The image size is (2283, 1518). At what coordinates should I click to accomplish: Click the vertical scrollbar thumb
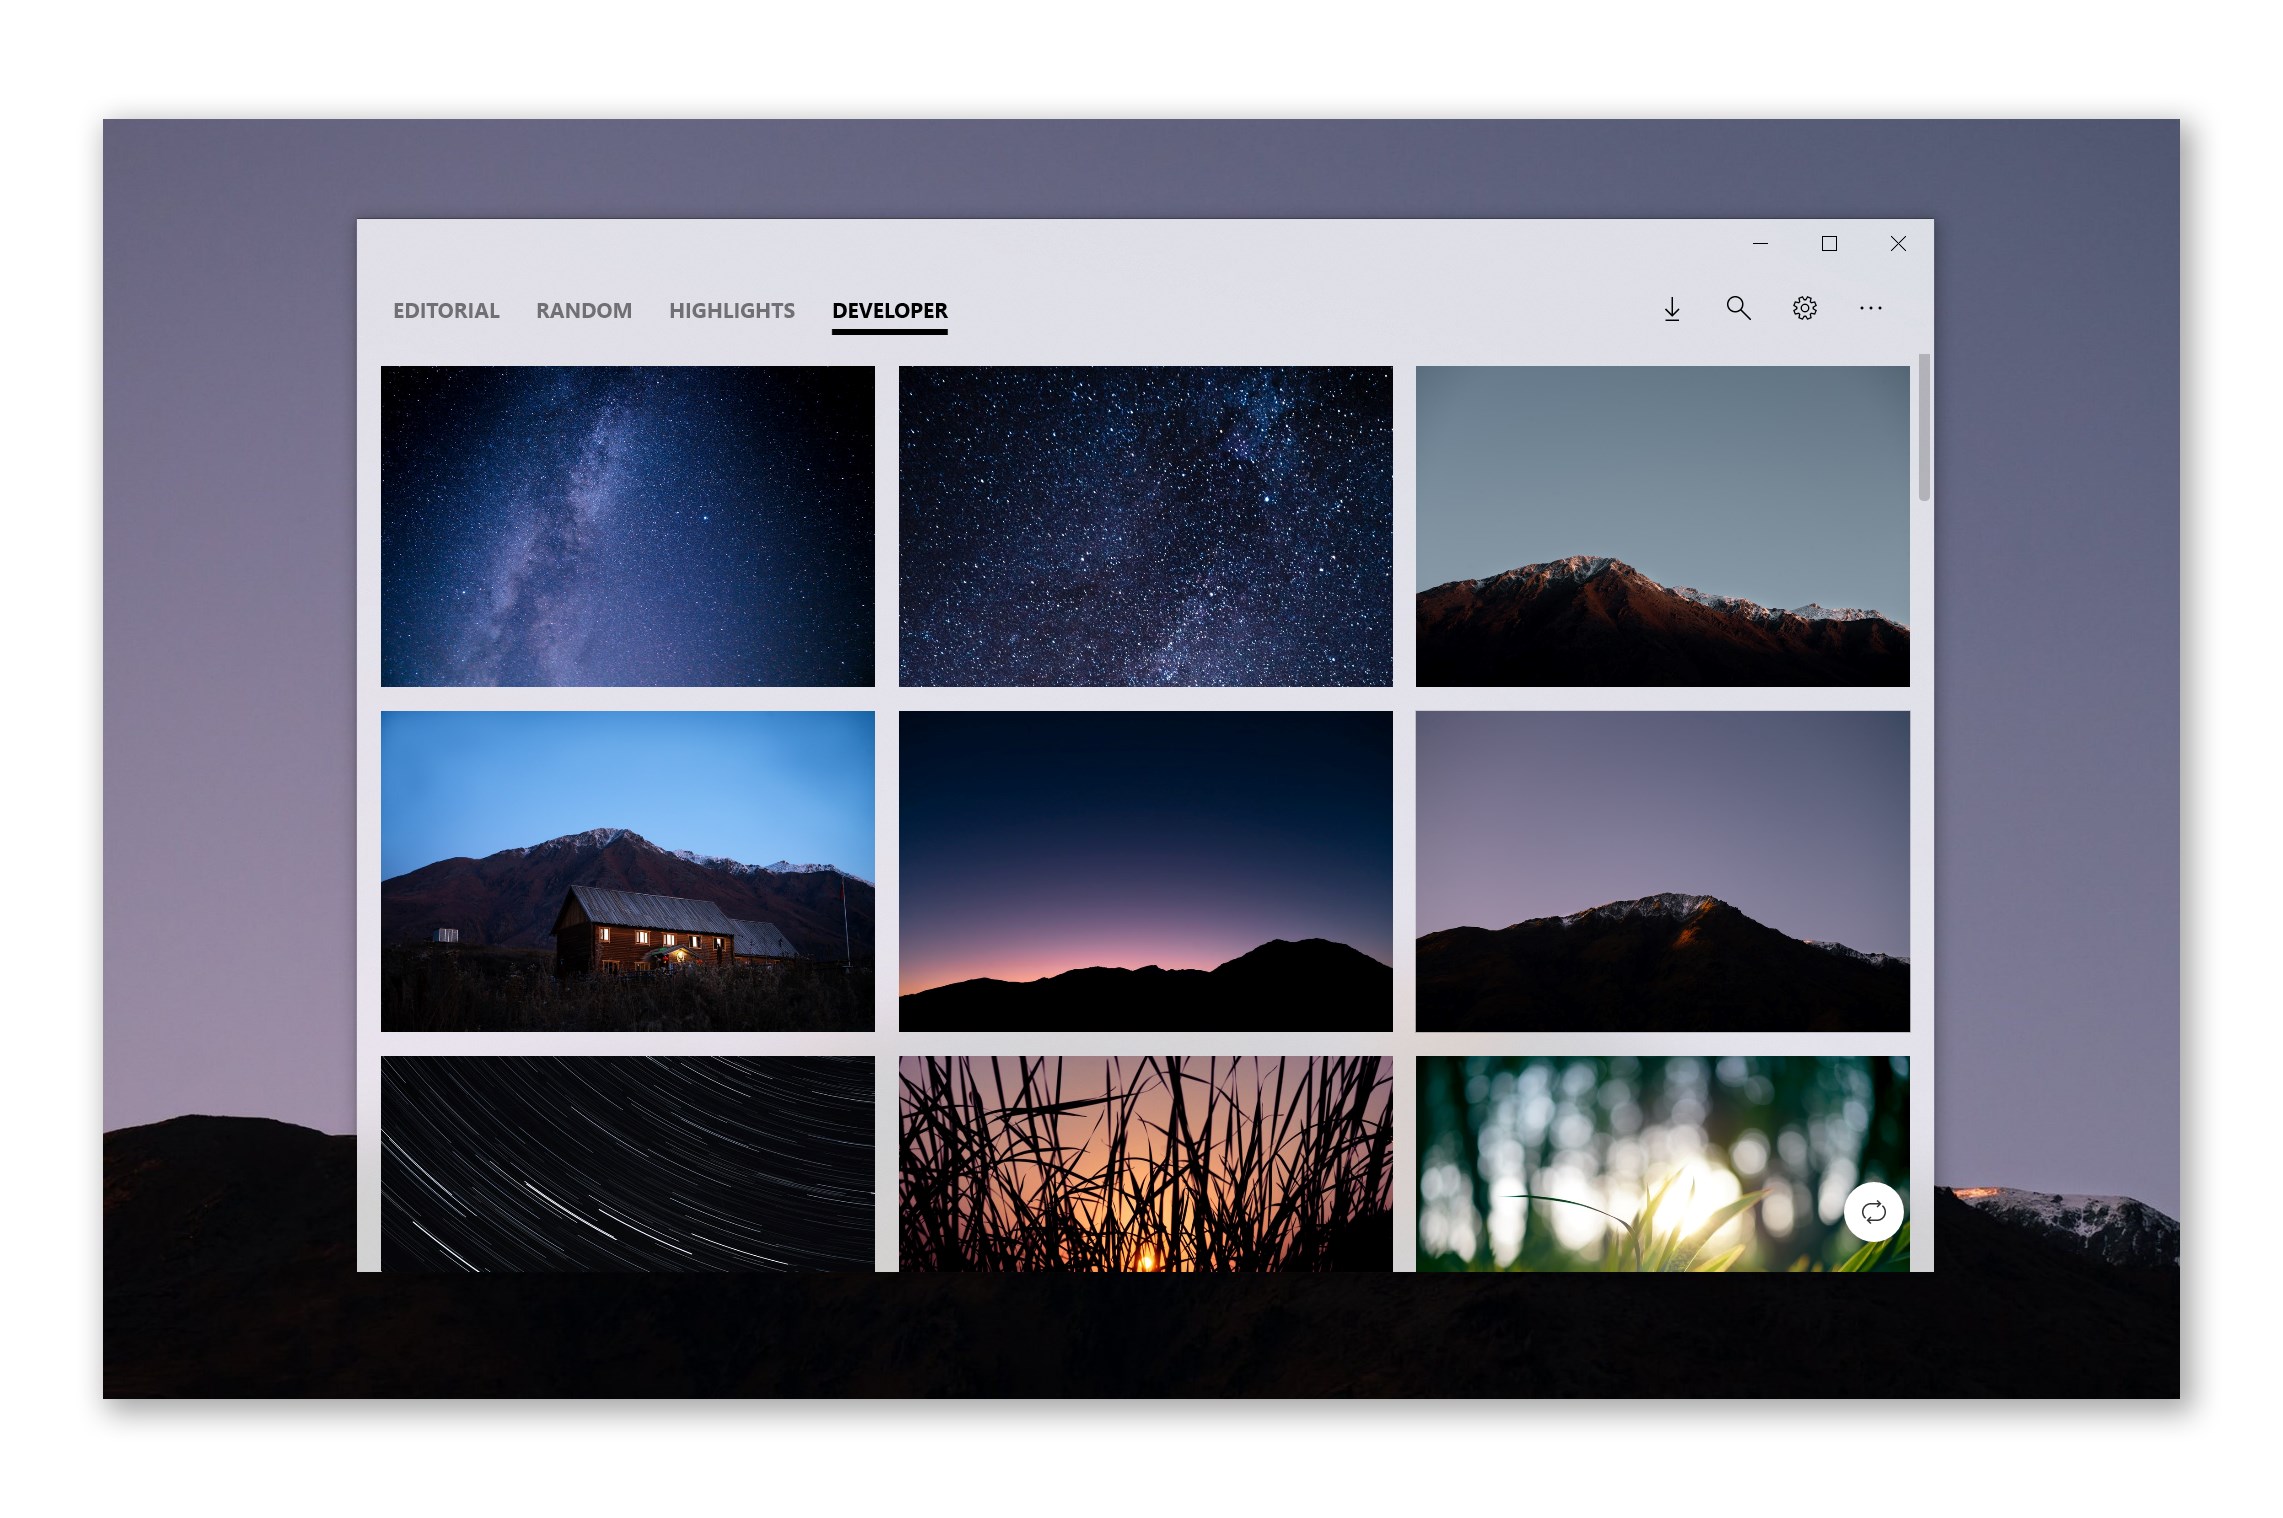[x=1923, y=428]
